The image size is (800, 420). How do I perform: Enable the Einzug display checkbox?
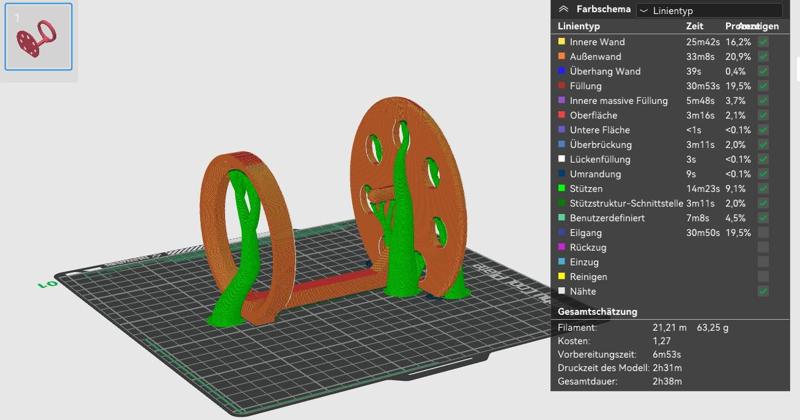coord(763,262)
